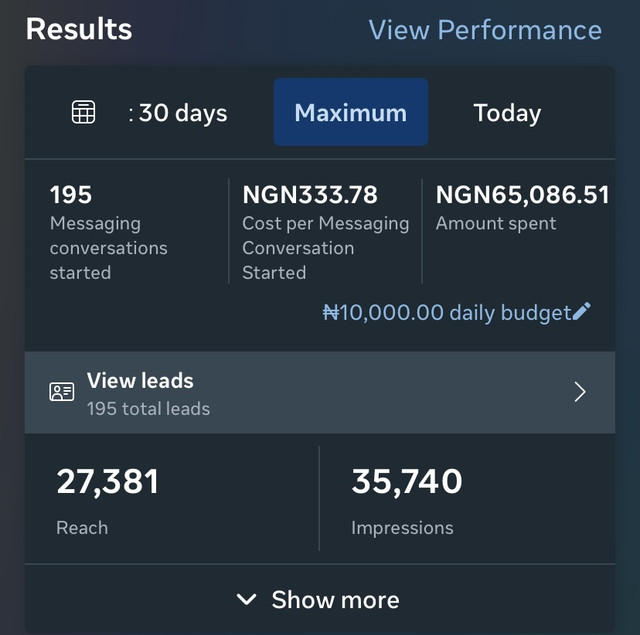Select the 30 days range tab
This screenshot has width=640, height=635.
pyautogui.click(x=178, y=113)
